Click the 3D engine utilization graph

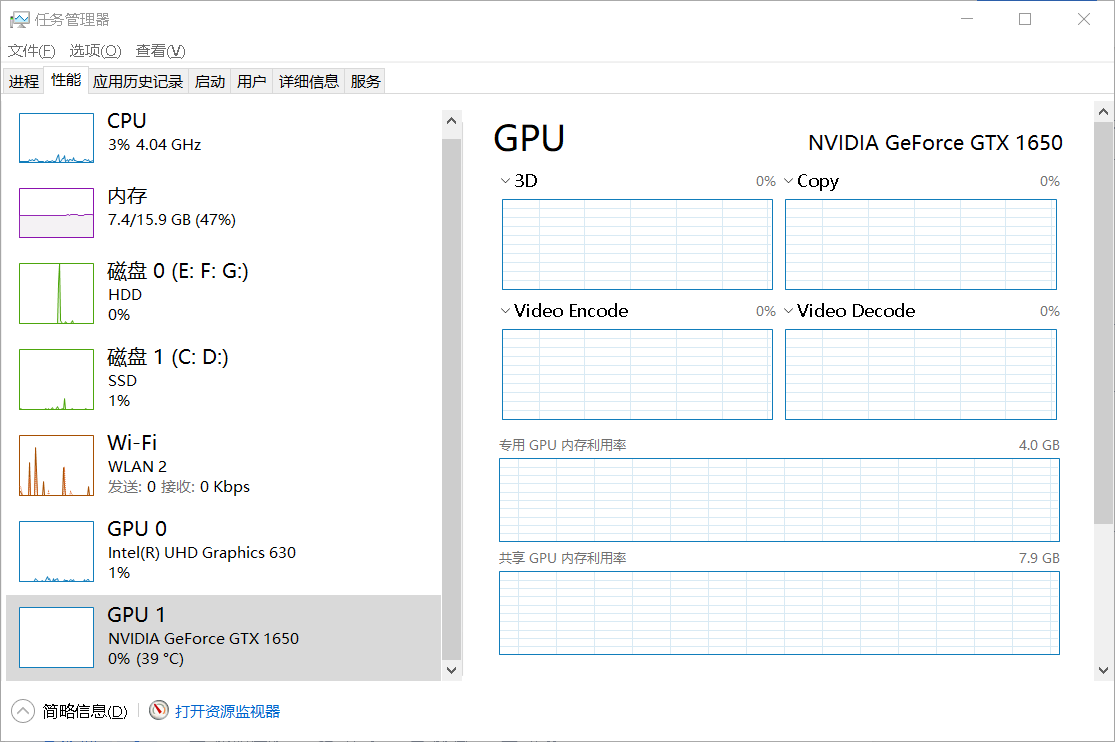click(637, 244)
